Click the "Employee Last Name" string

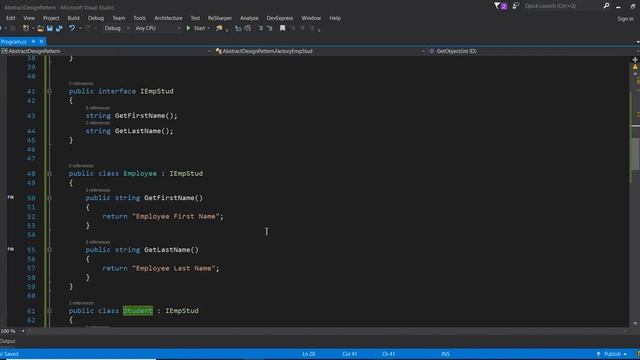[x=173, y=268]
